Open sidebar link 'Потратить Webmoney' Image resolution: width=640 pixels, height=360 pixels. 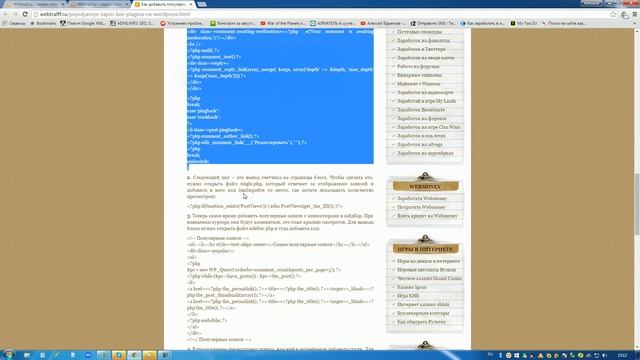(x=421, y=207)
